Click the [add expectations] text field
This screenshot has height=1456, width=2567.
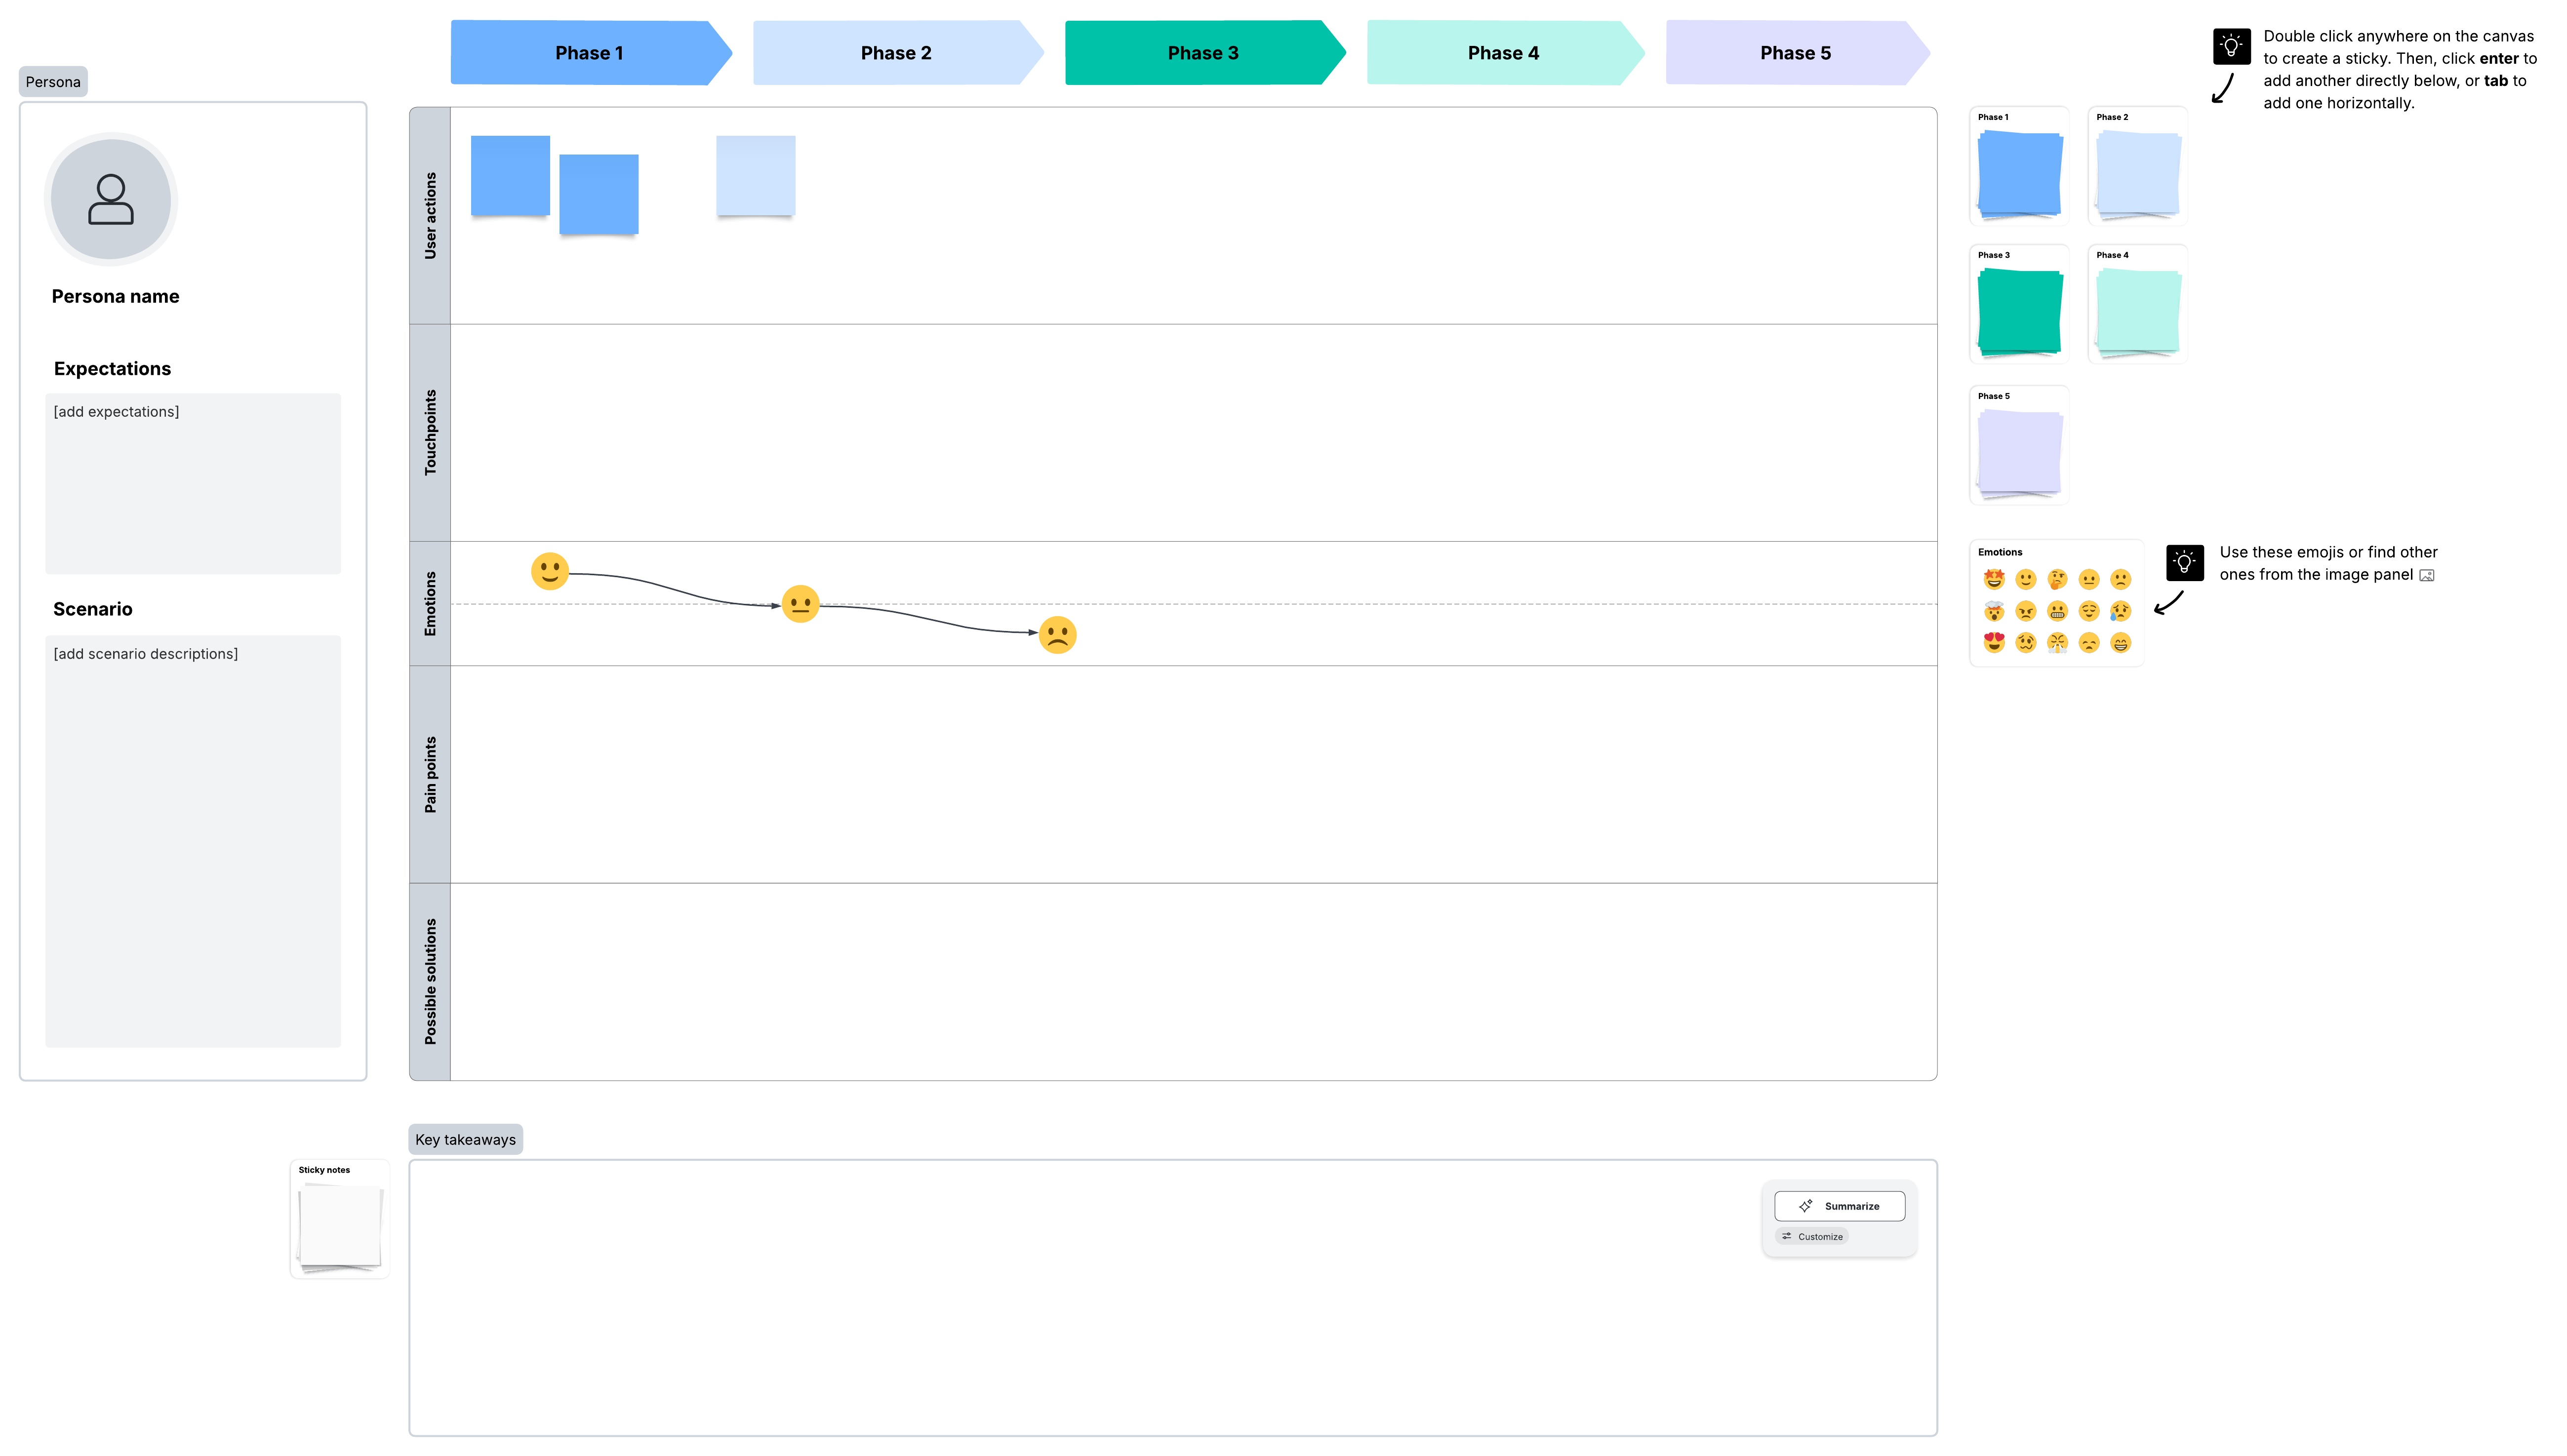[x=193, y=484]
